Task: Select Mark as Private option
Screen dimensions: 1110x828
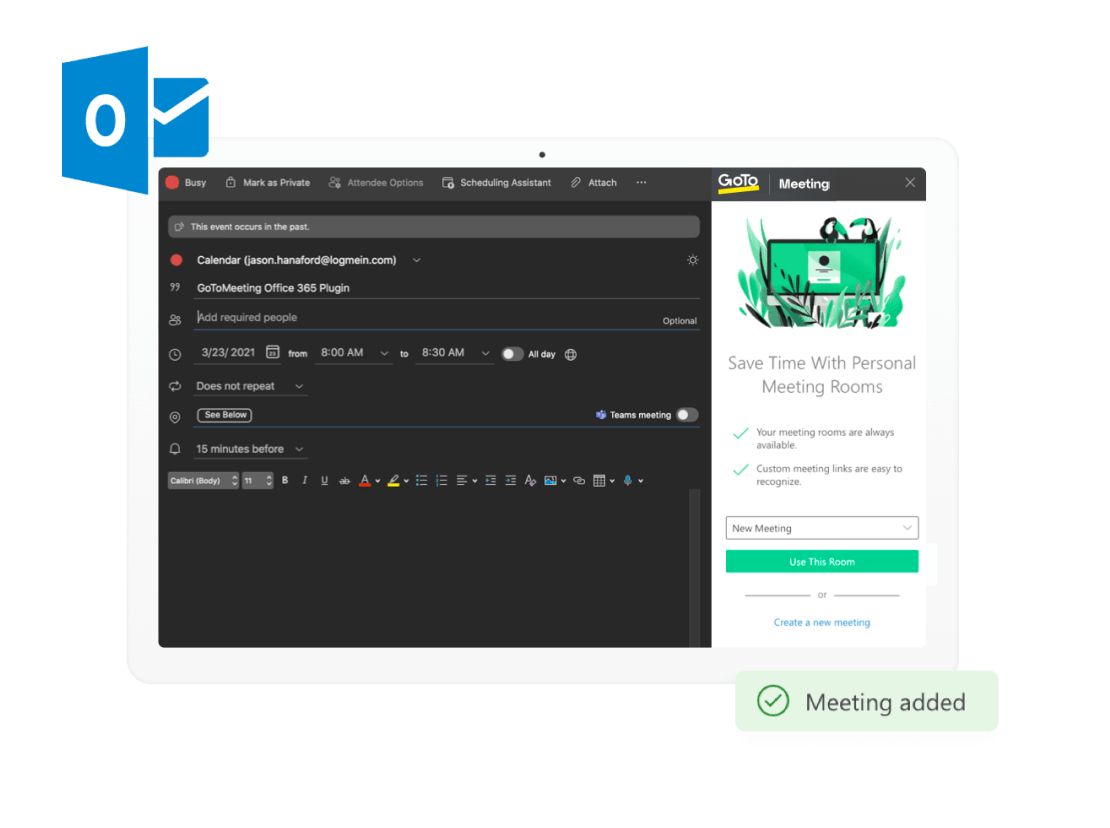Action: click(x=267, y=183)
